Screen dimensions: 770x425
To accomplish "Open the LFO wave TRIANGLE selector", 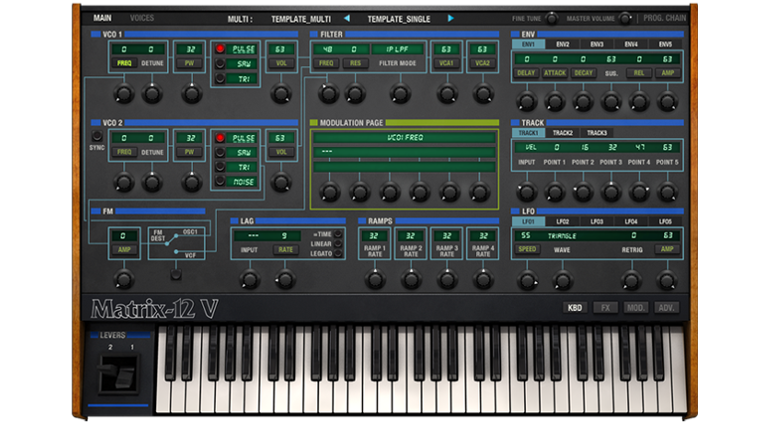I will coord(562,236).
